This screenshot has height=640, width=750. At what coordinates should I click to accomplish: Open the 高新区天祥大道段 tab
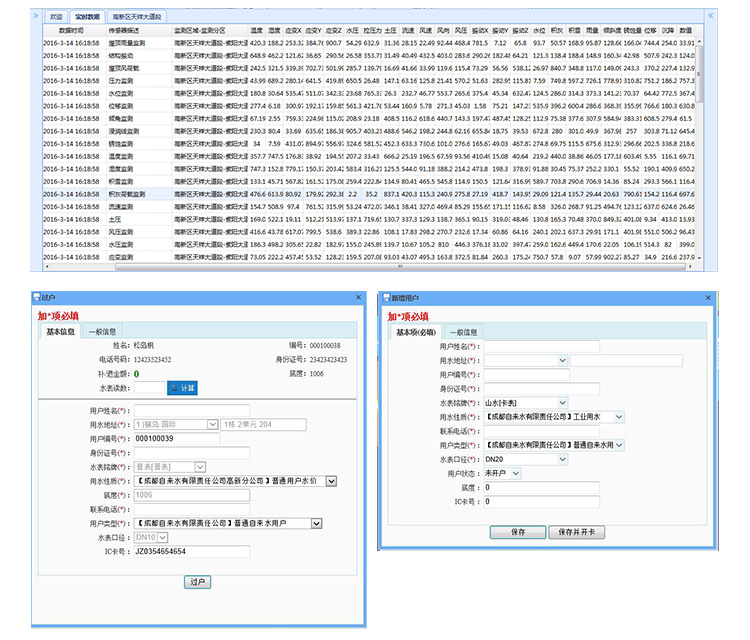click(137, 17)
